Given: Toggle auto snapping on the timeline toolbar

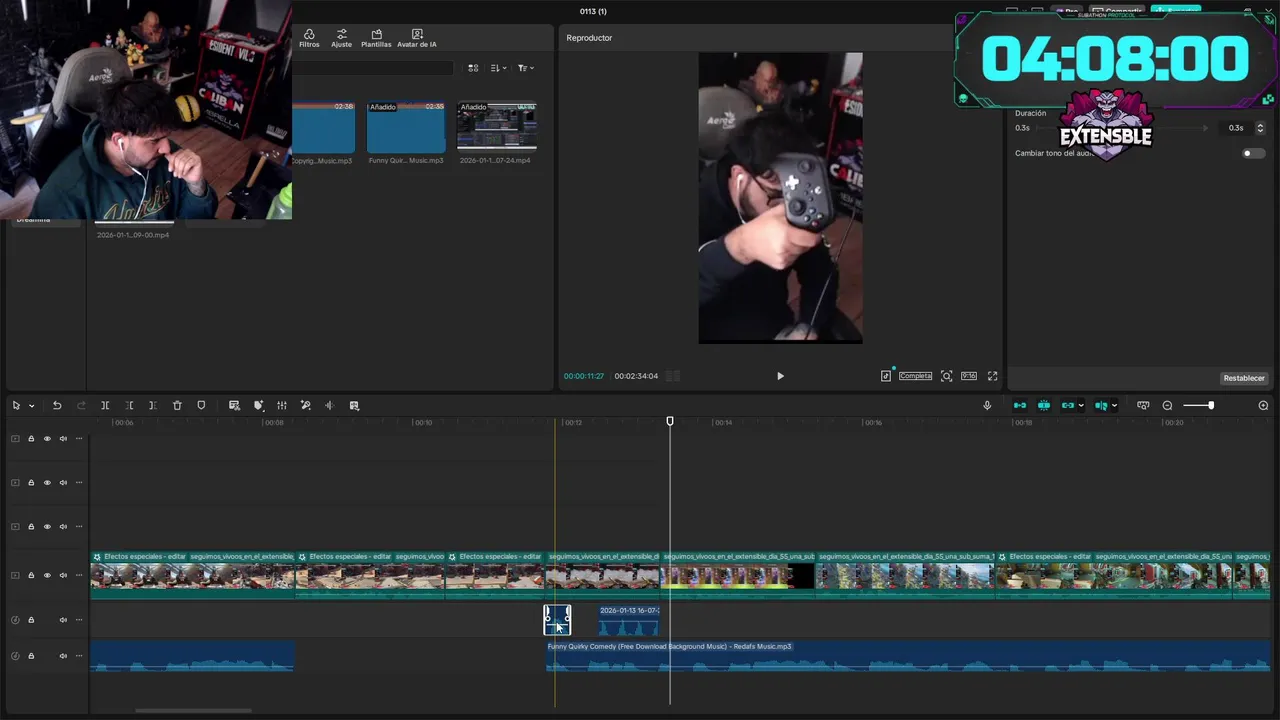Looking at the screenshot, I should 1043,405.
